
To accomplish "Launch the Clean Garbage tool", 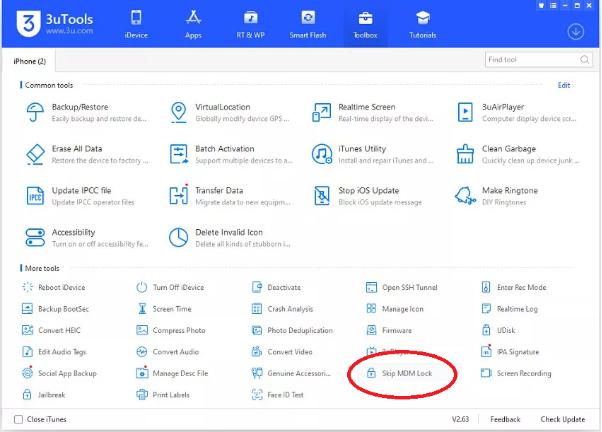I will 517,154.
